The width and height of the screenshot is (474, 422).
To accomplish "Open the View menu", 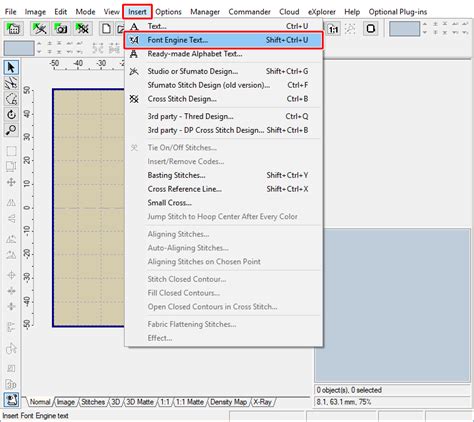I will point(112,12).
